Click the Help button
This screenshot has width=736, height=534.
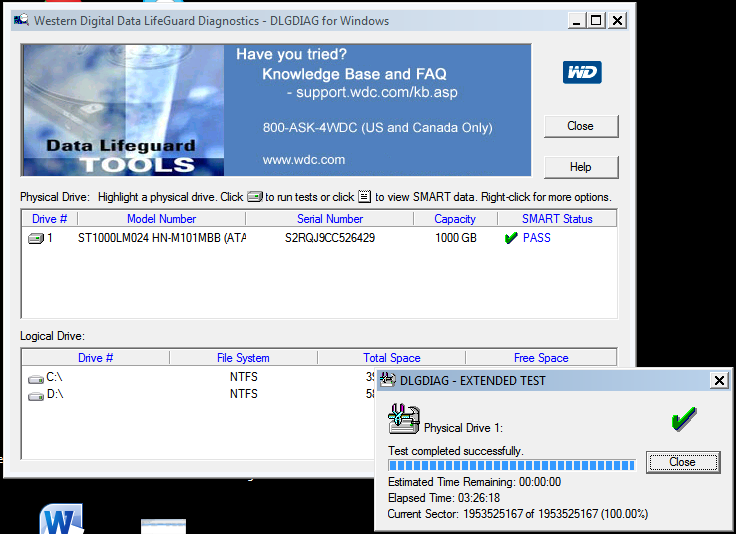(581, 167)
